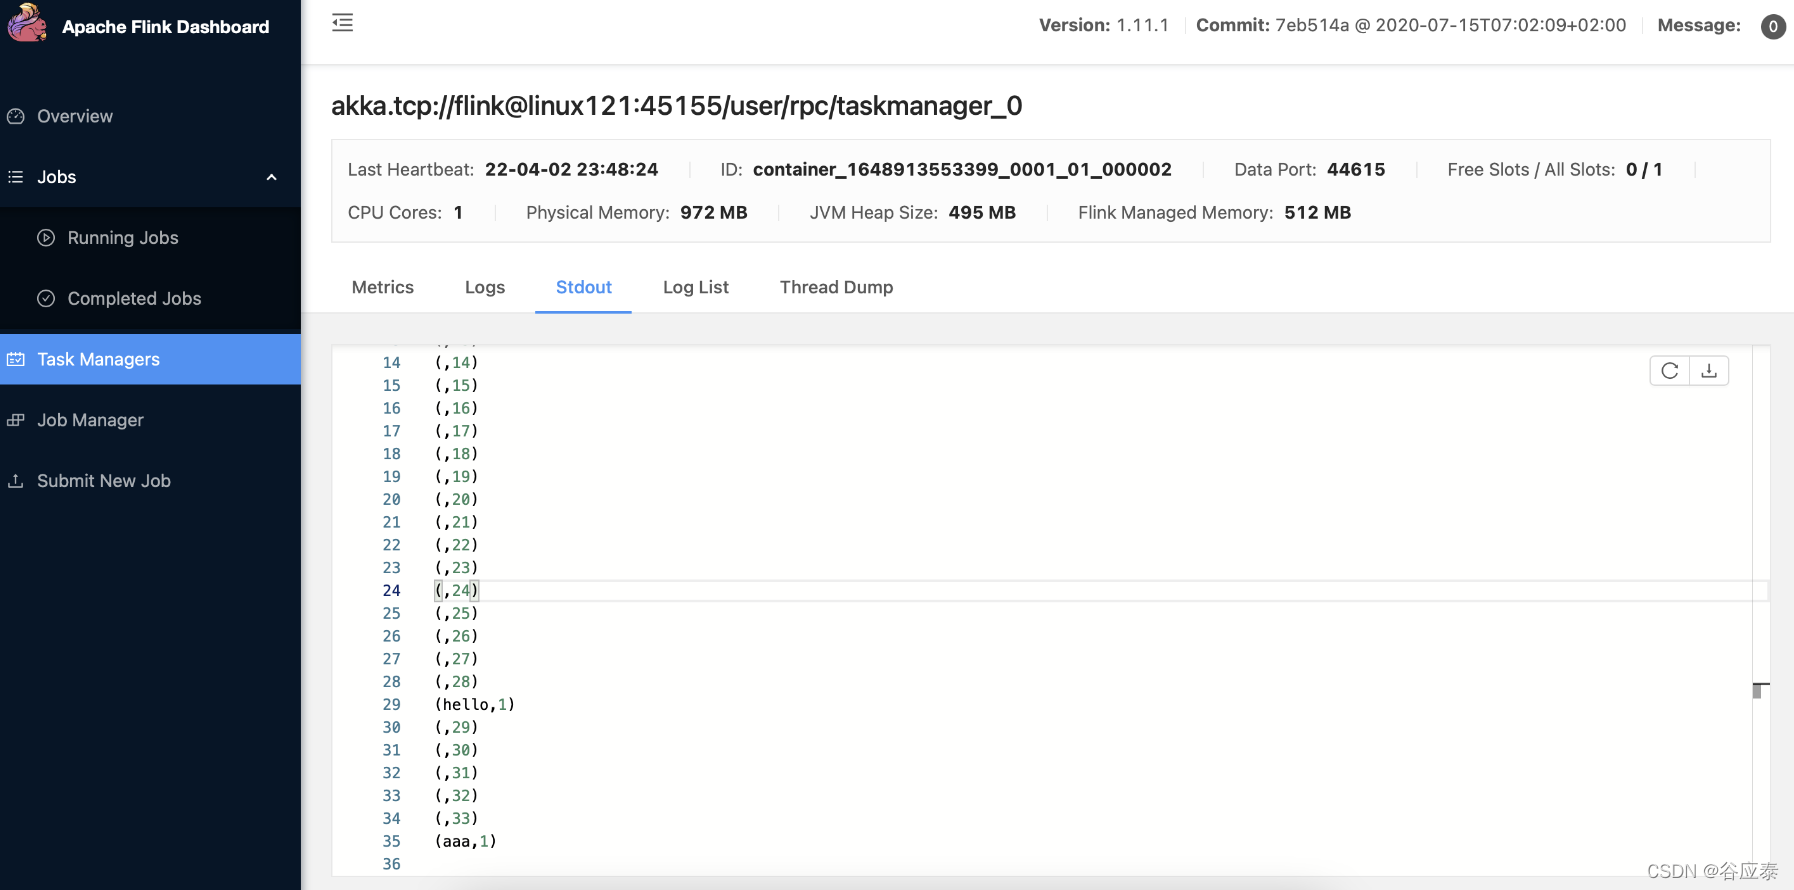The height and width of the screenshot is (890, 1794).
Task: Collapse the sidebar with the fold icon
Action: [x=343, y=23]
